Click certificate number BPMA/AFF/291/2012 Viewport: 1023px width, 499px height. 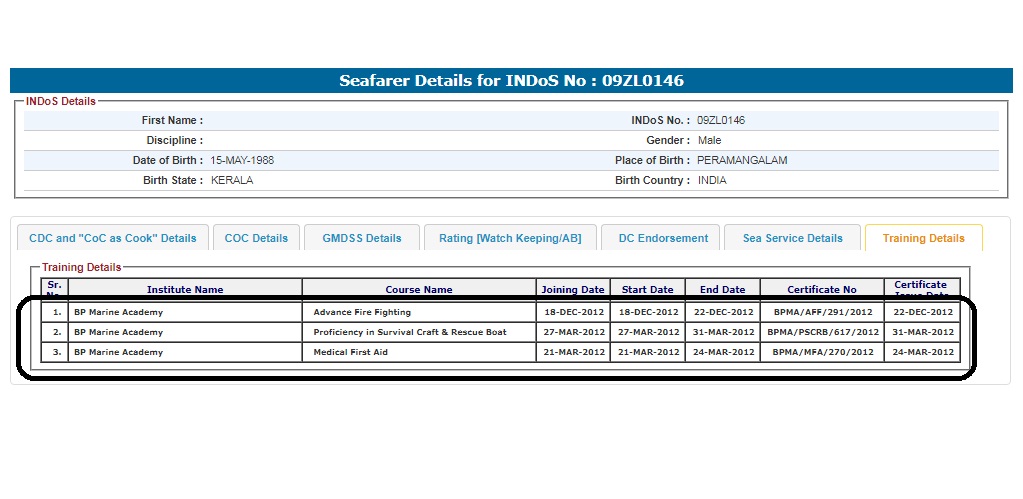click(x=822, y=312)
